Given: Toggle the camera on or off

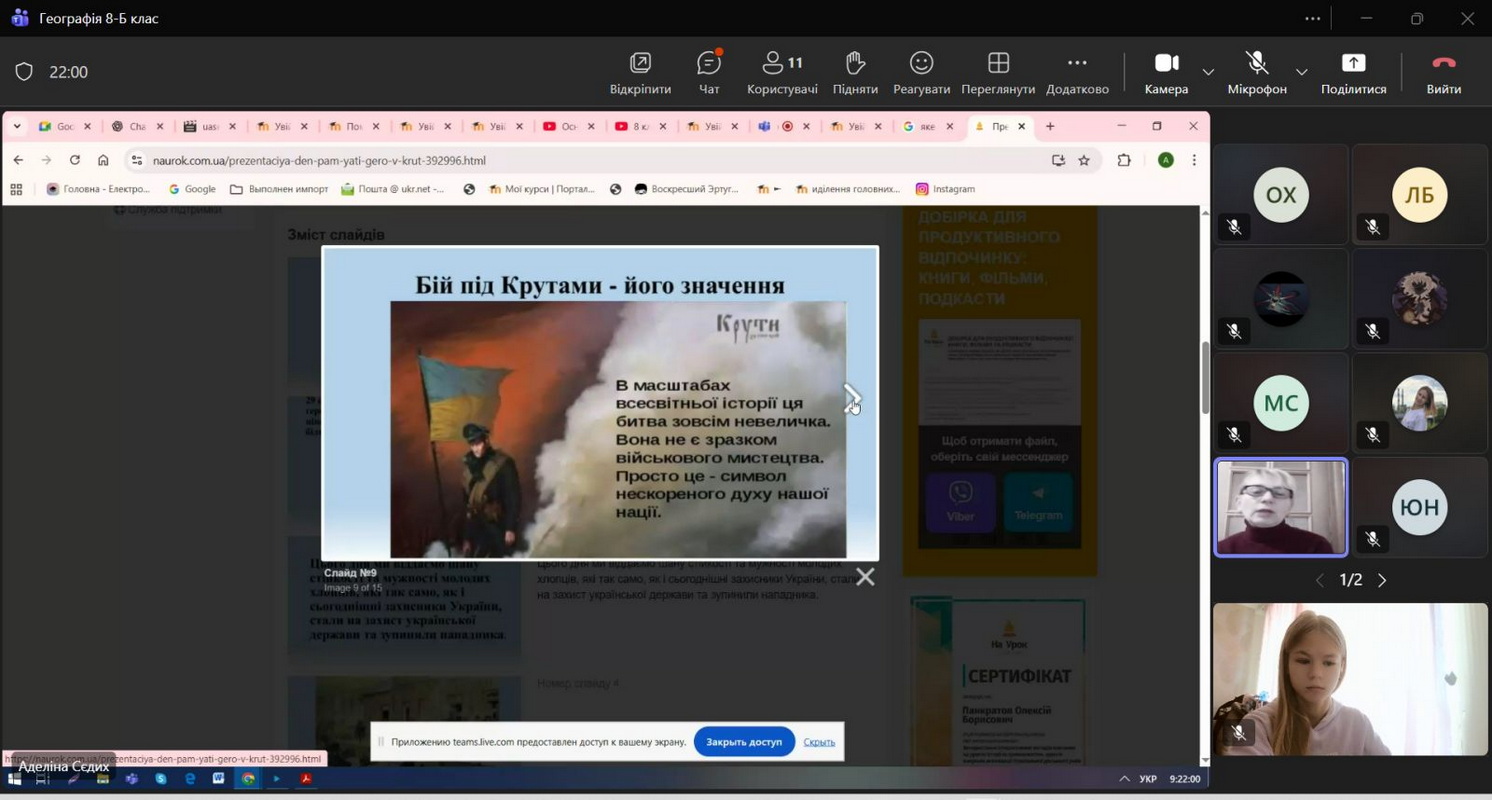Looking at the screenshot, I should pos(1166,72).
